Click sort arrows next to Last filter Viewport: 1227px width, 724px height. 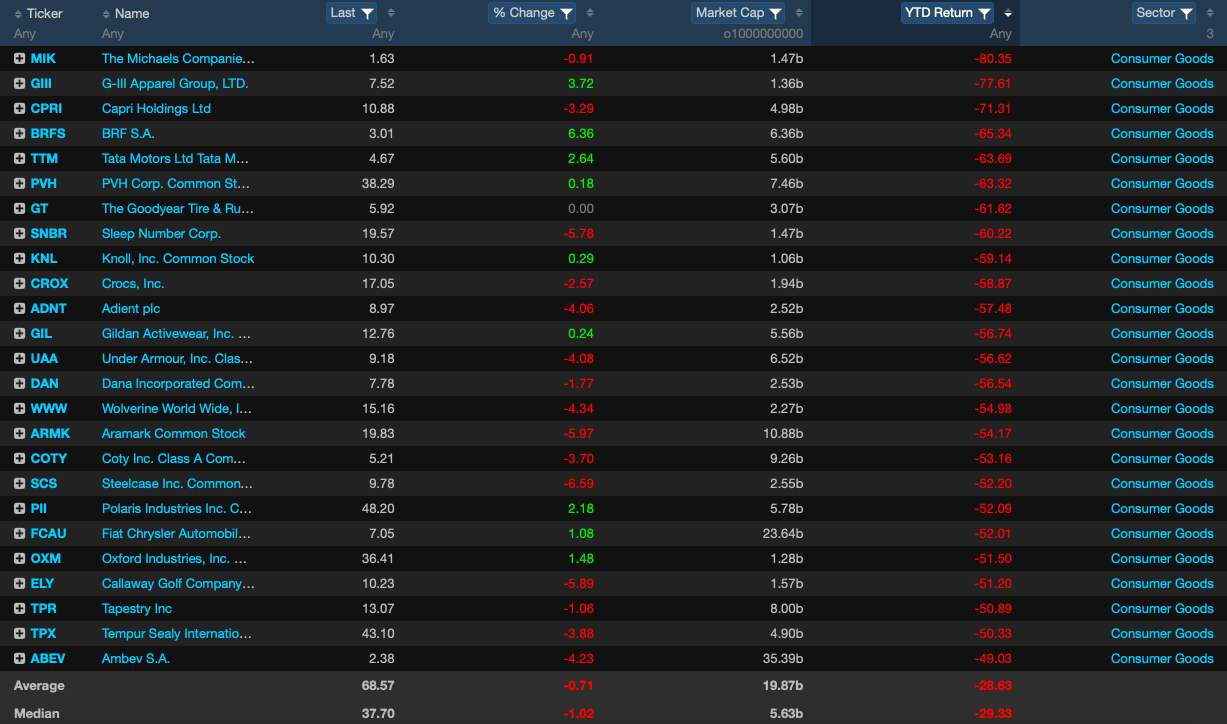click(x=391, y=13)
